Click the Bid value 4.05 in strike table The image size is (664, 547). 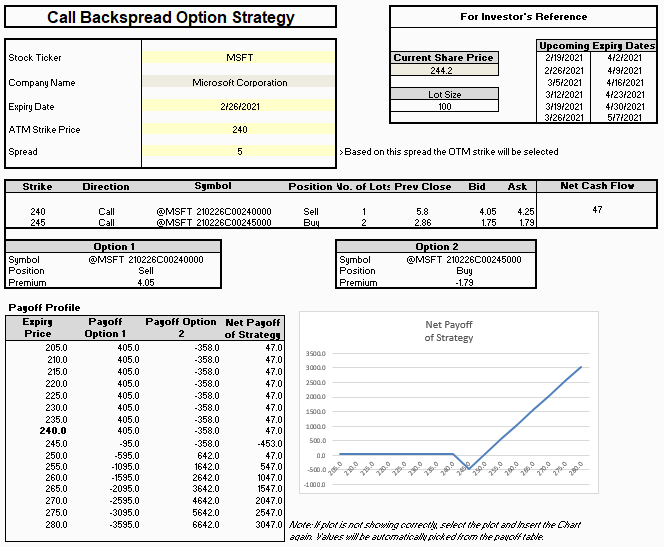click(x=488, y=211)
